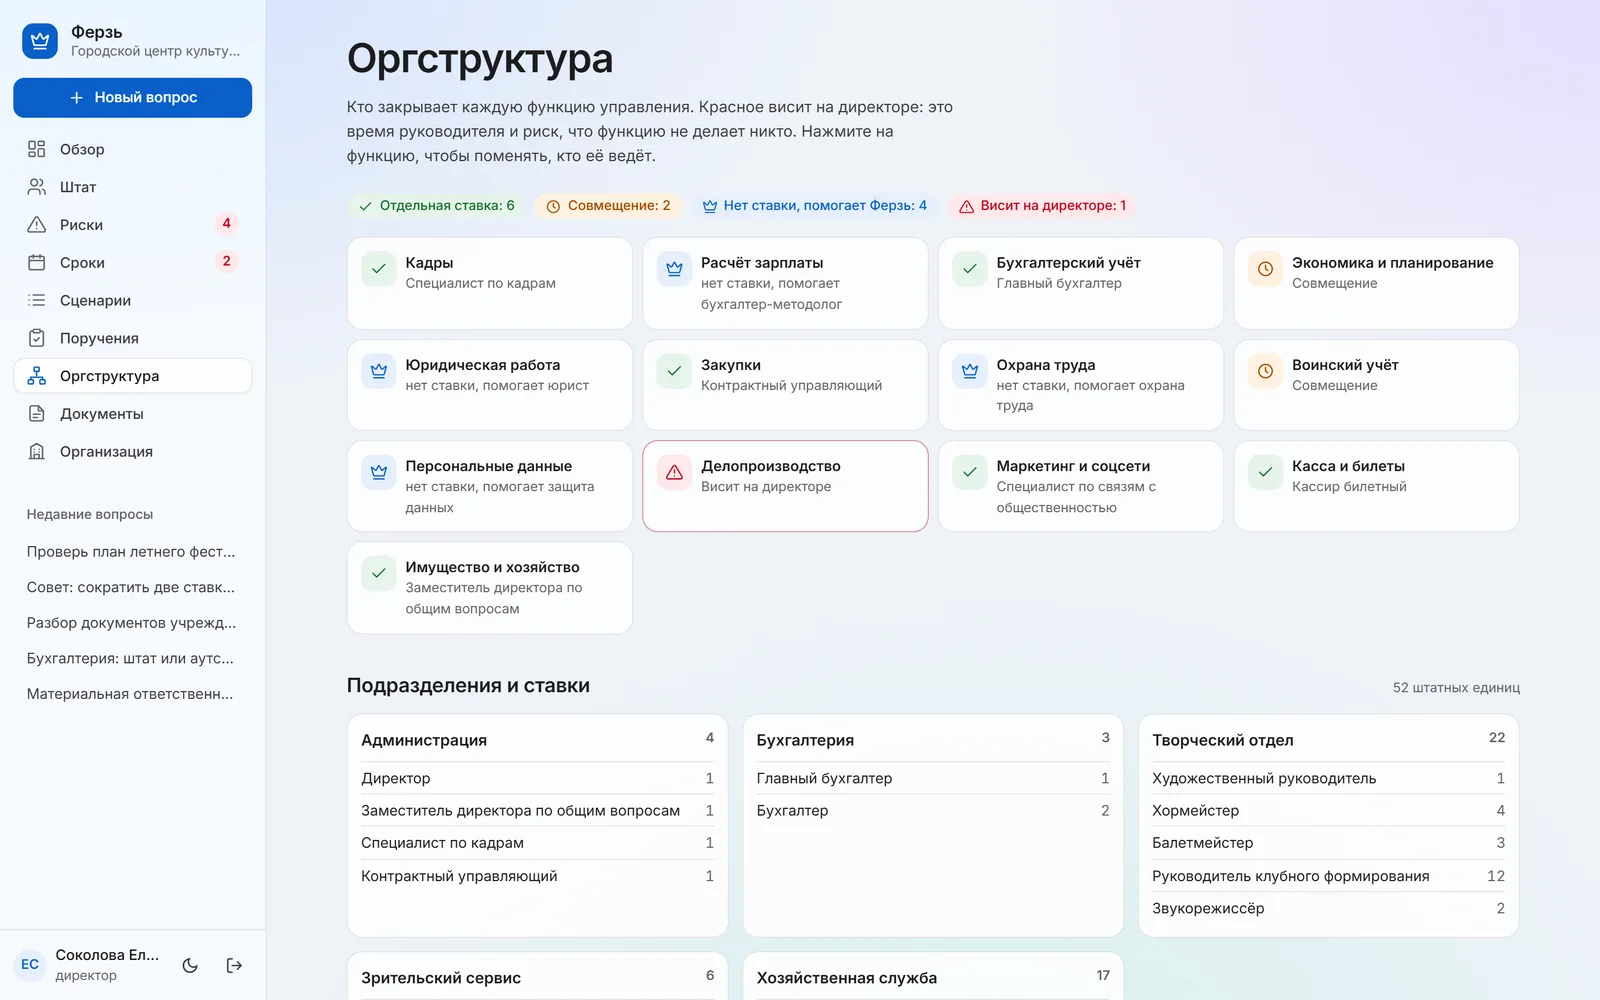The image size is (1600, 1000).
Task: Toggle dark mode with moon icon
Action: 190,965
